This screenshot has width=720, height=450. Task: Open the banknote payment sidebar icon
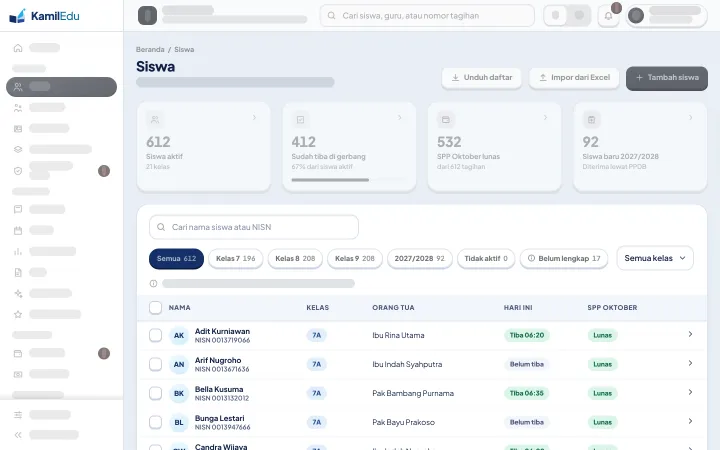click(x=18, y=374)
